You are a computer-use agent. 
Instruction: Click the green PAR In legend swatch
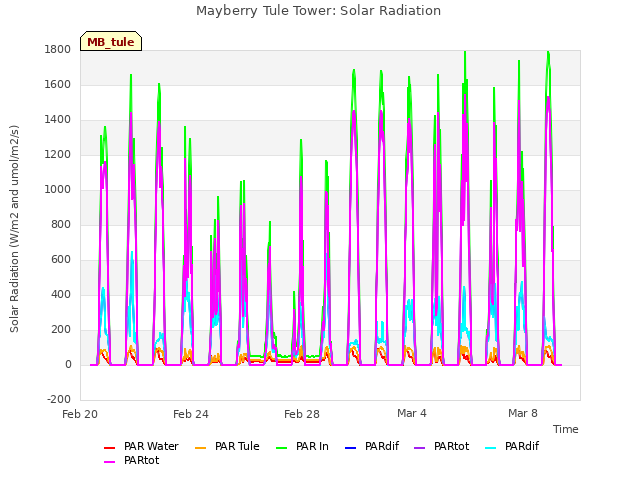pyautogui.click(x=282, y=448)
